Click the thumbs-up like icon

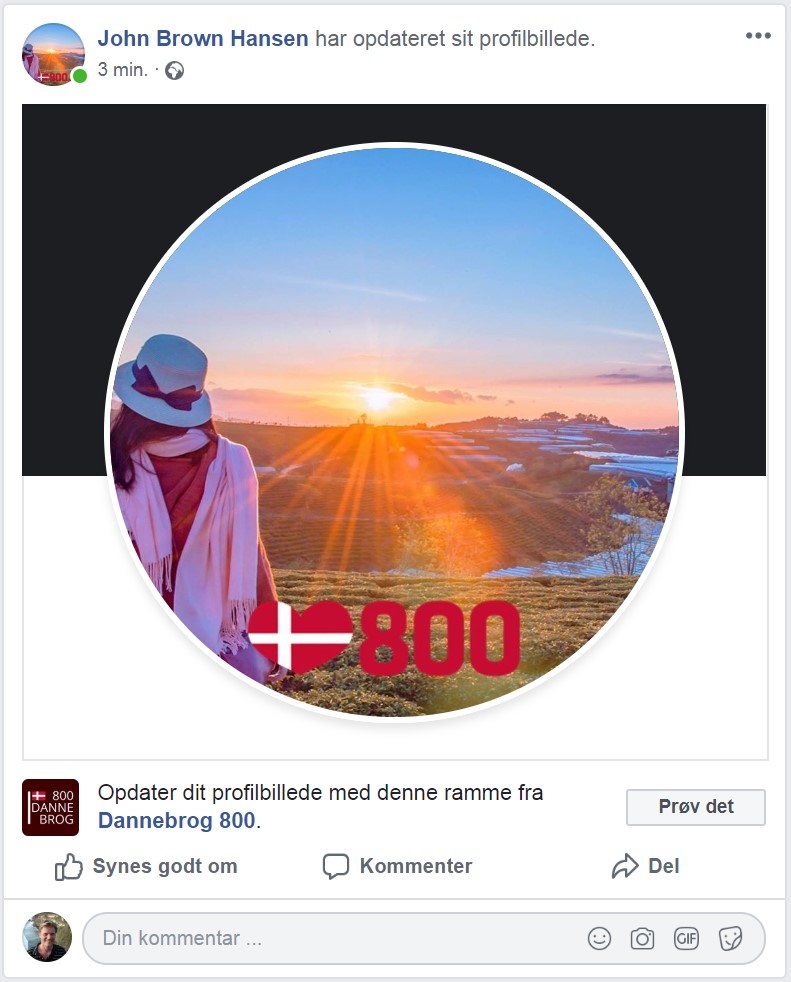(68, 866)
